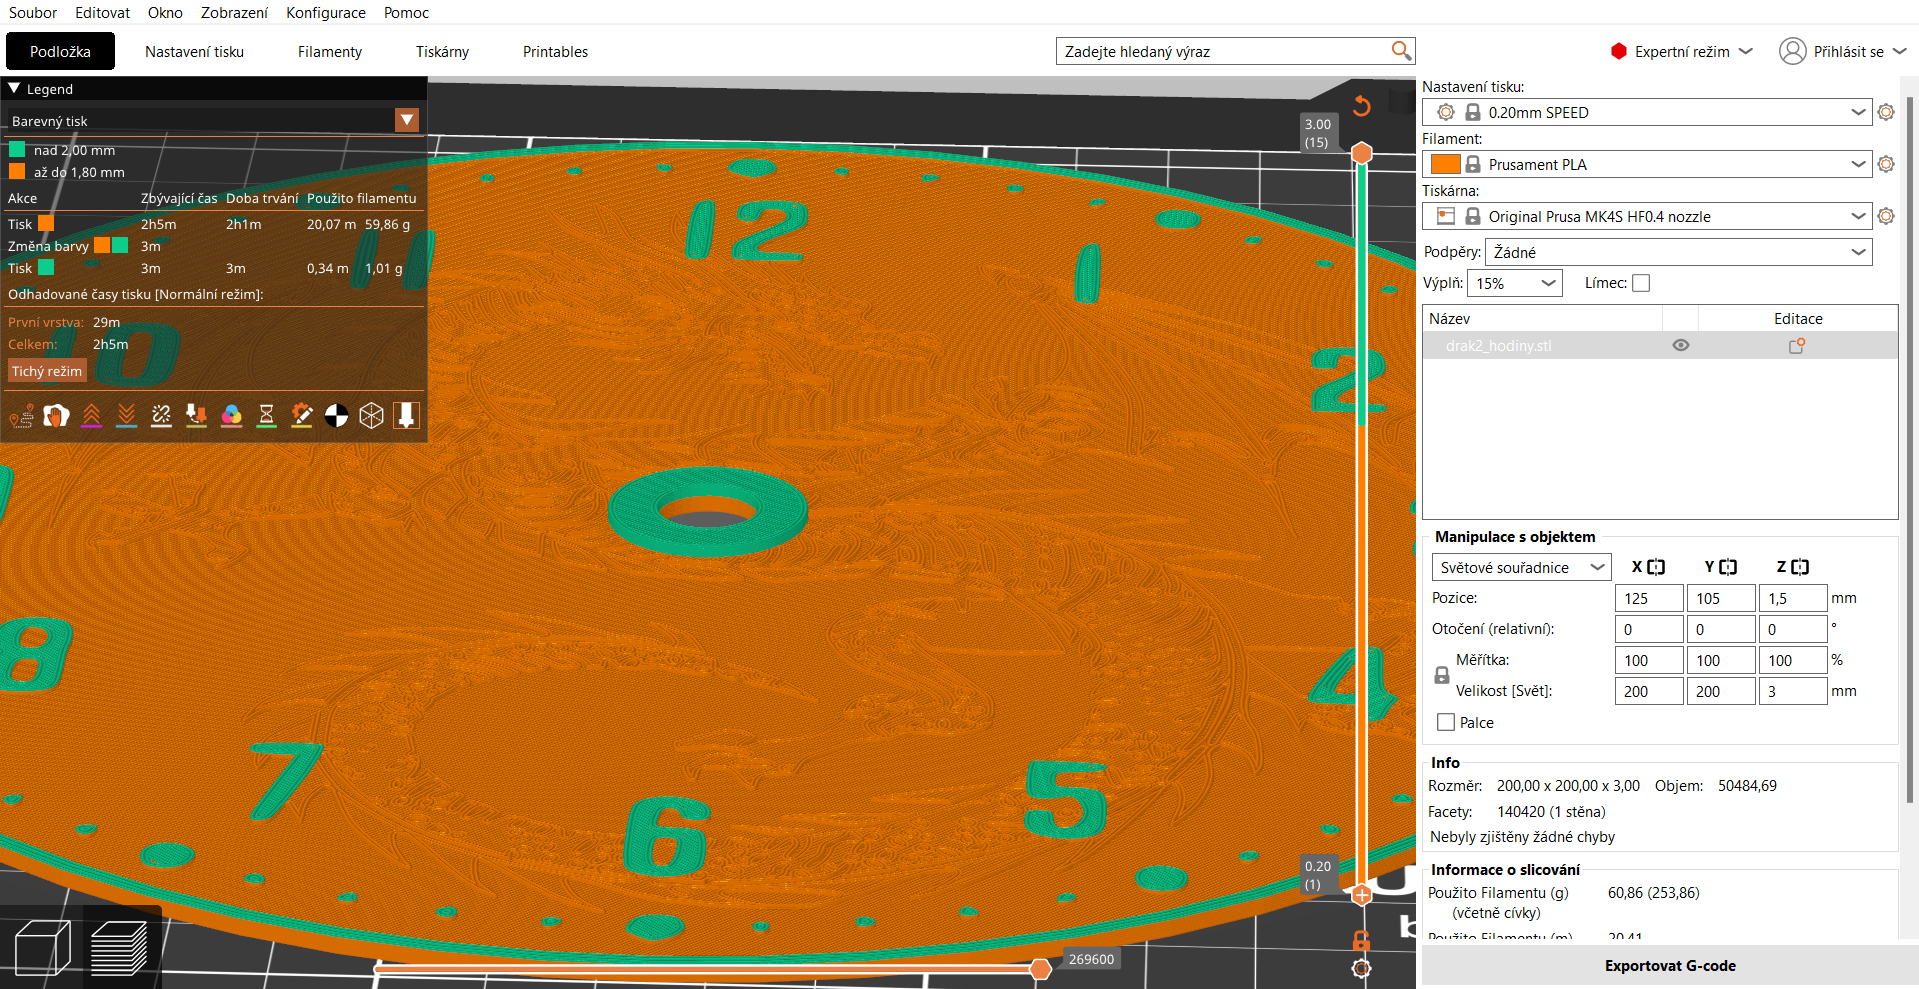This screenshot has height=989, width=1919.
Task: Toggle wipes visibility hand icon
Action: tap(56, 415)
